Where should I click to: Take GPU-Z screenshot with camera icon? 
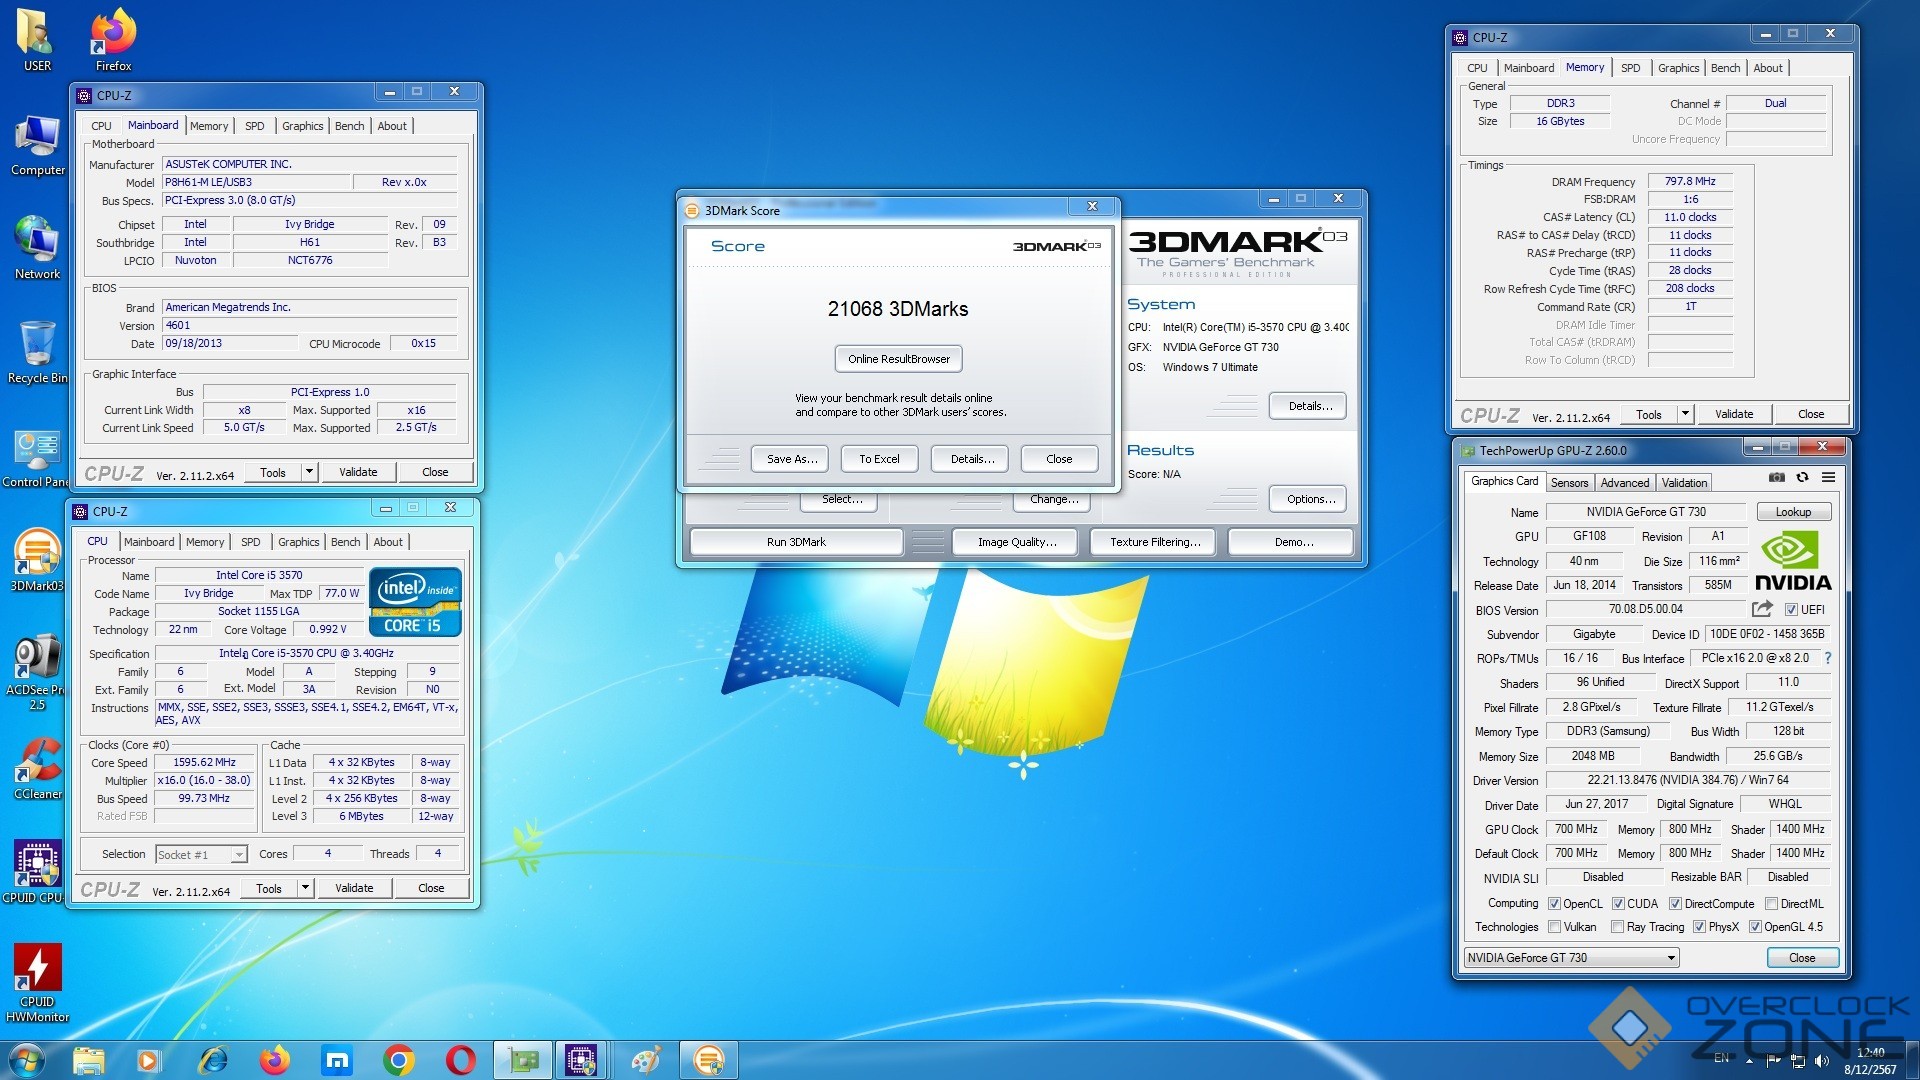[1776, 478]
